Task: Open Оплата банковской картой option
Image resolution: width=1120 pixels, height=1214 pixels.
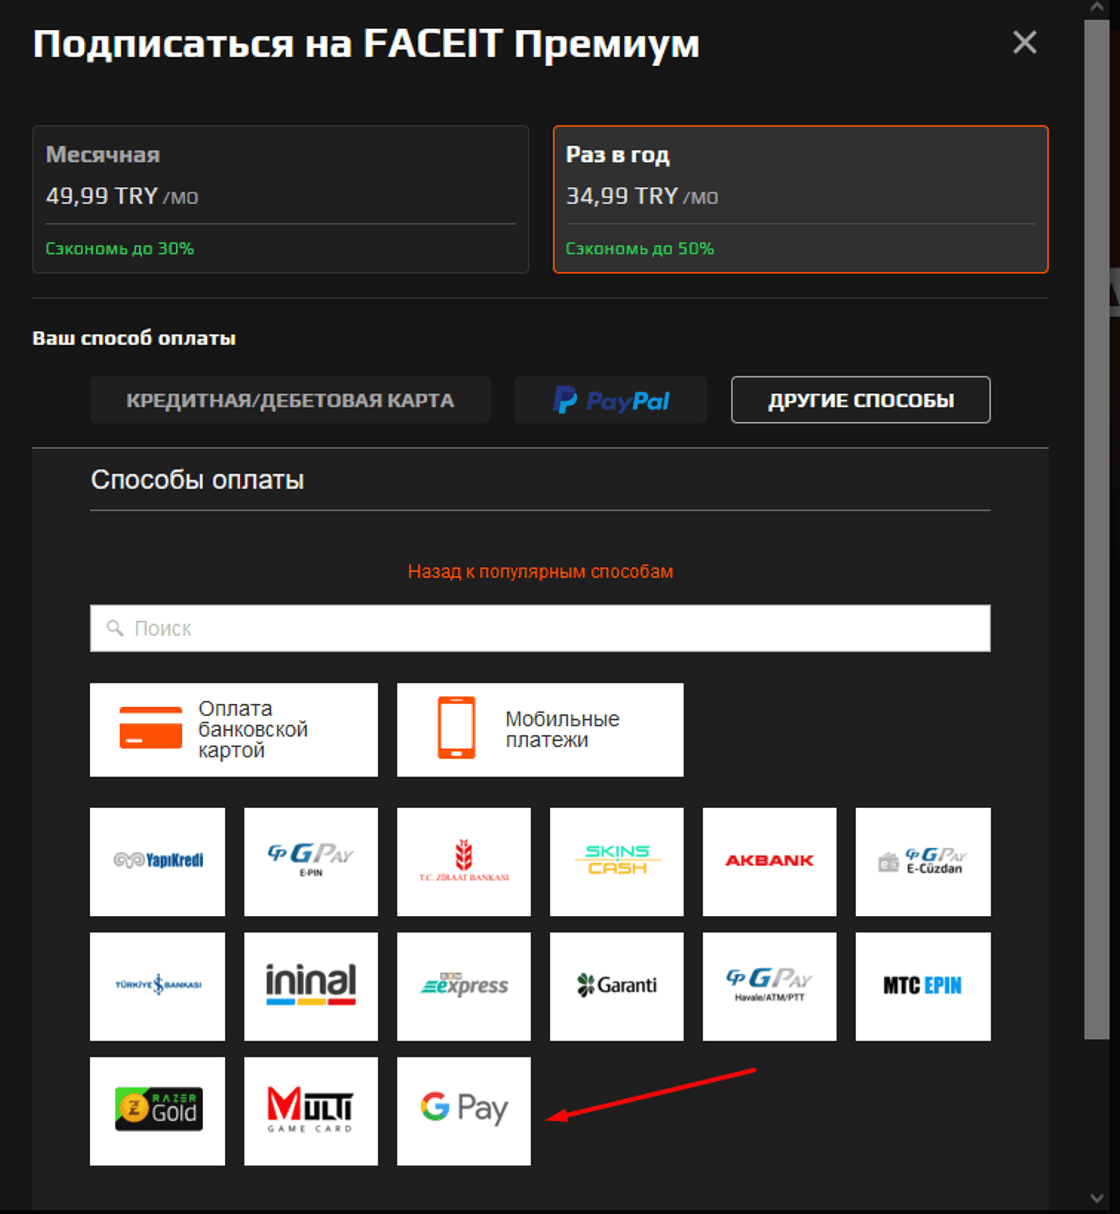Action: [234, 730]
